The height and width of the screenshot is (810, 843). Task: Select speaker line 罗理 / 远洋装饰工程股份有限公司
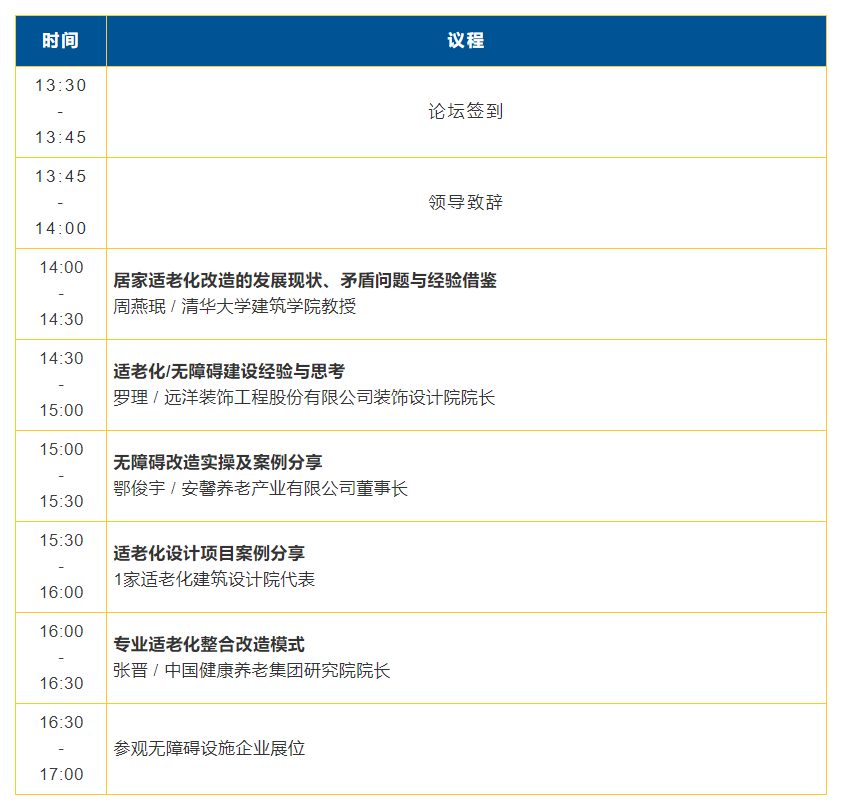pos(304,398)
